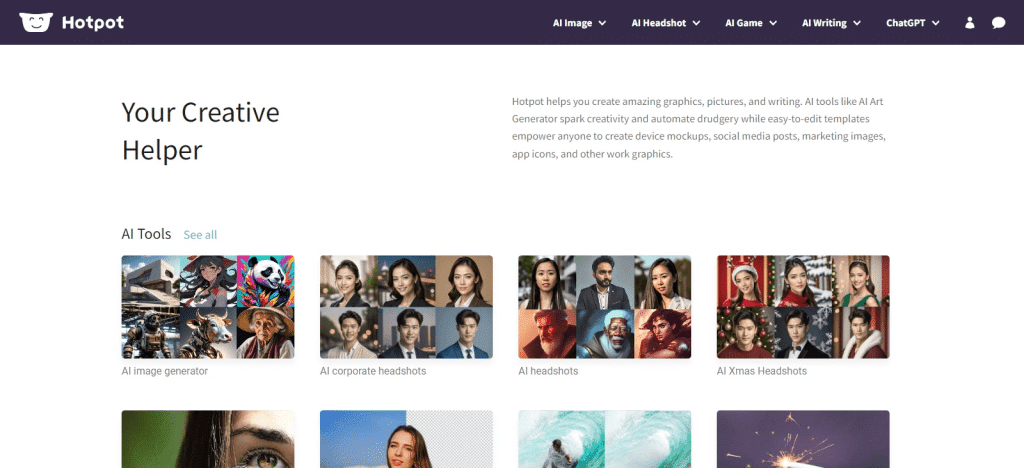Click the Hotpot brand name text
This screenshot has width=1024, height=468.
[92, 22]
